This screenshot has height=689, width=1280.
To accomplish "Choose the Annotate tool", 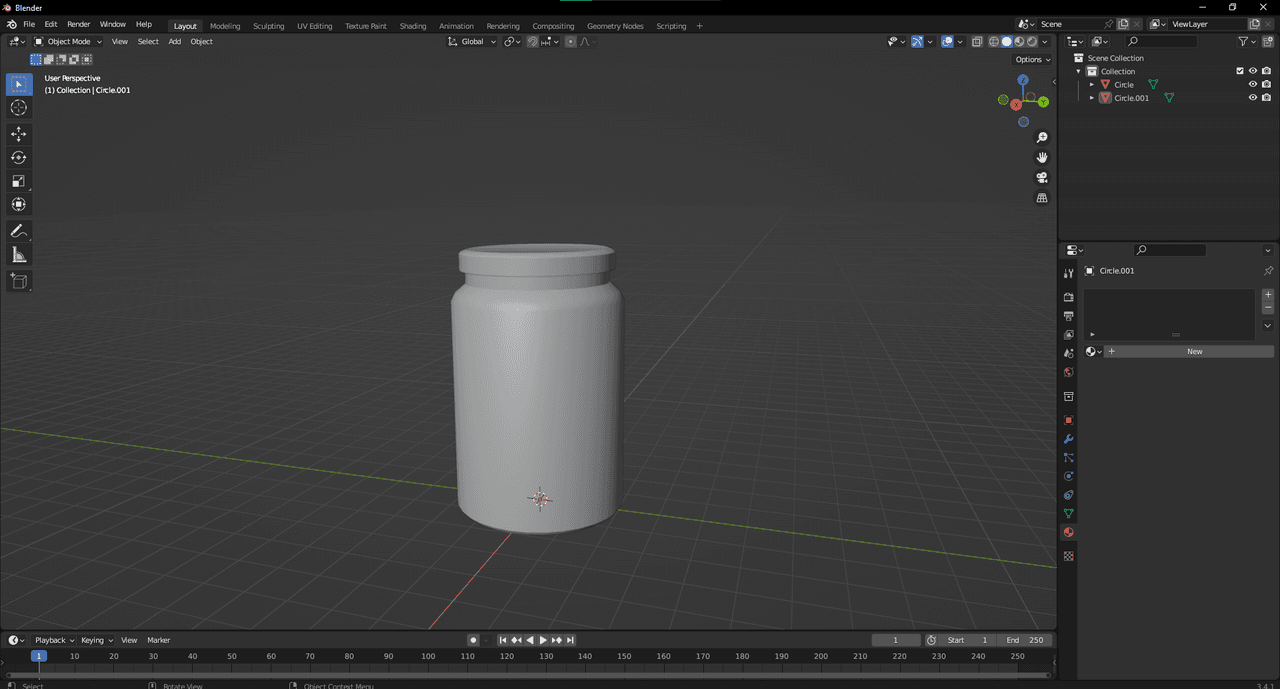I will [19, 231].
